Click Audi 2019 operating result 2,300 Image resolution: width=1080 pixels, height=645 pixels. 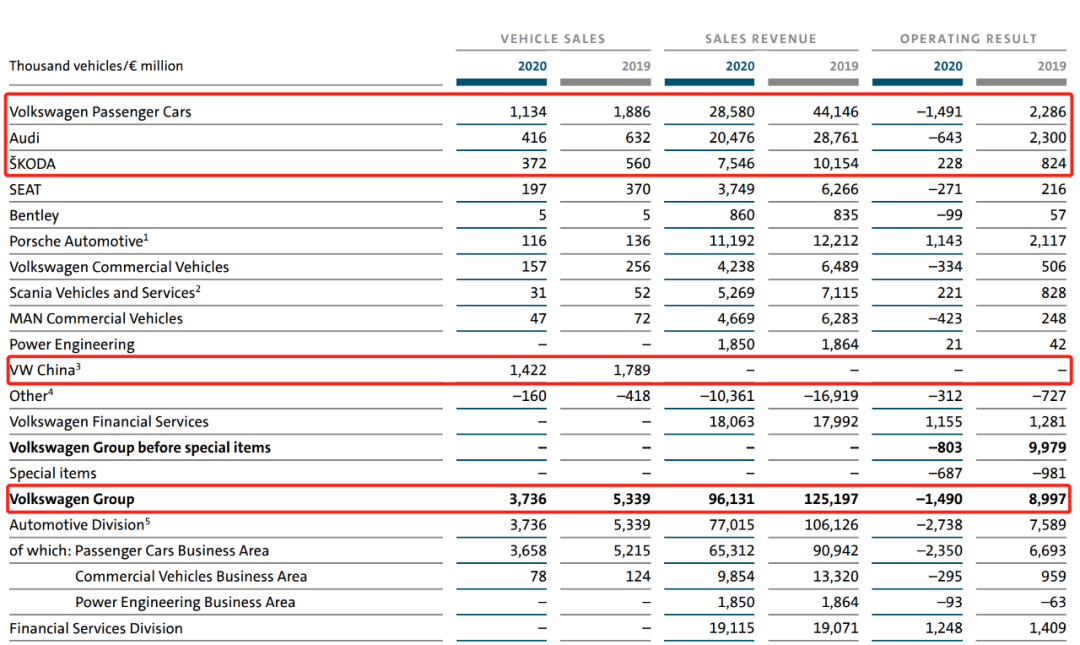[x=1048, y=138]
